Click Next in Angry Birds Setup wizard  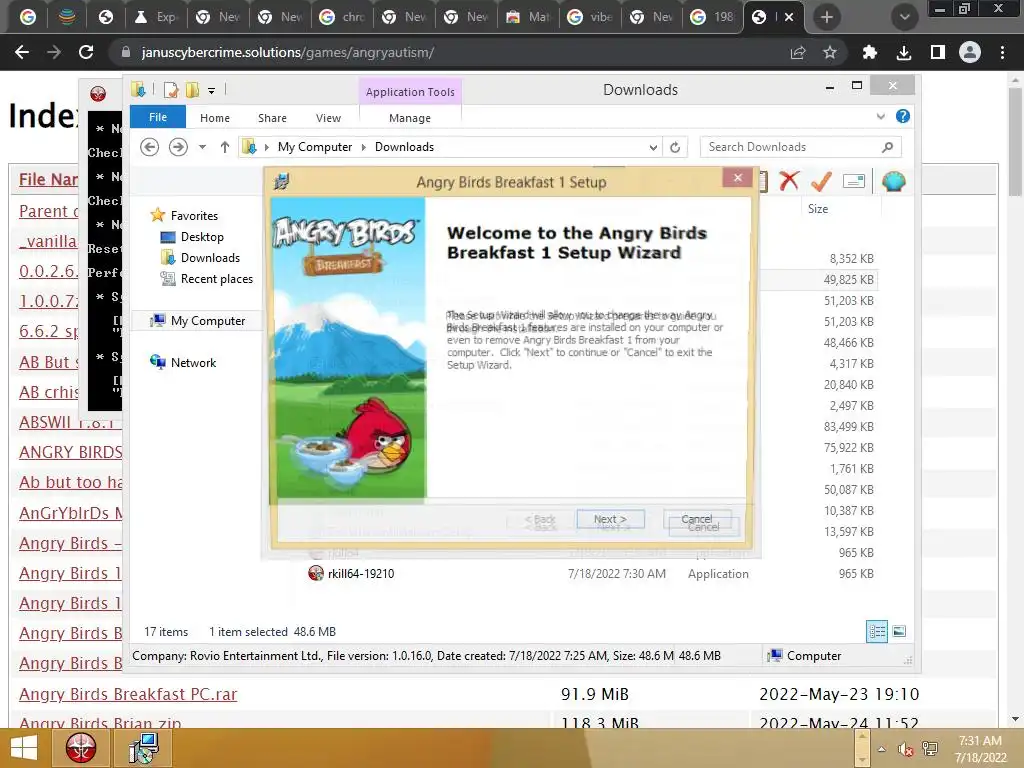tap(610, 519)
